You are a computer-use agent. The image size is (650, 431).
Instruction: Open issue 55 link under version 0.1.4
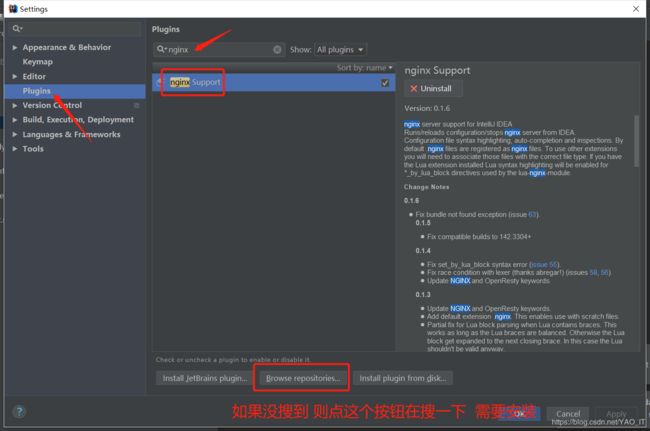tap(544, 264)
